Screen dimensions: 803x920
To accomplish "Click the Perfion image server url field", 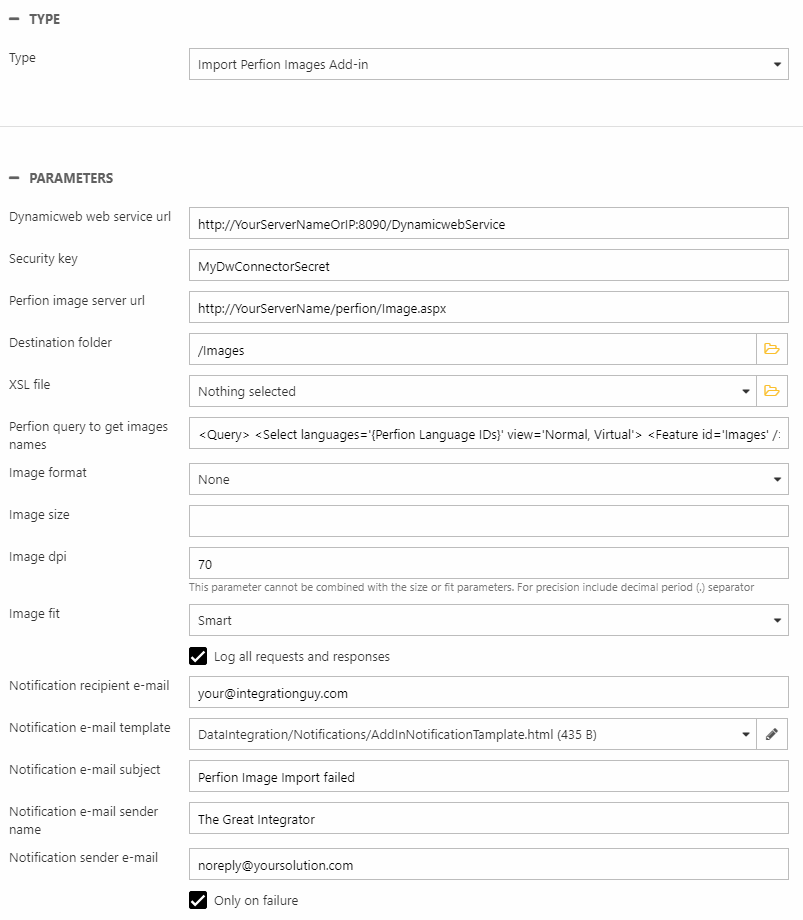I will [488, 308].
